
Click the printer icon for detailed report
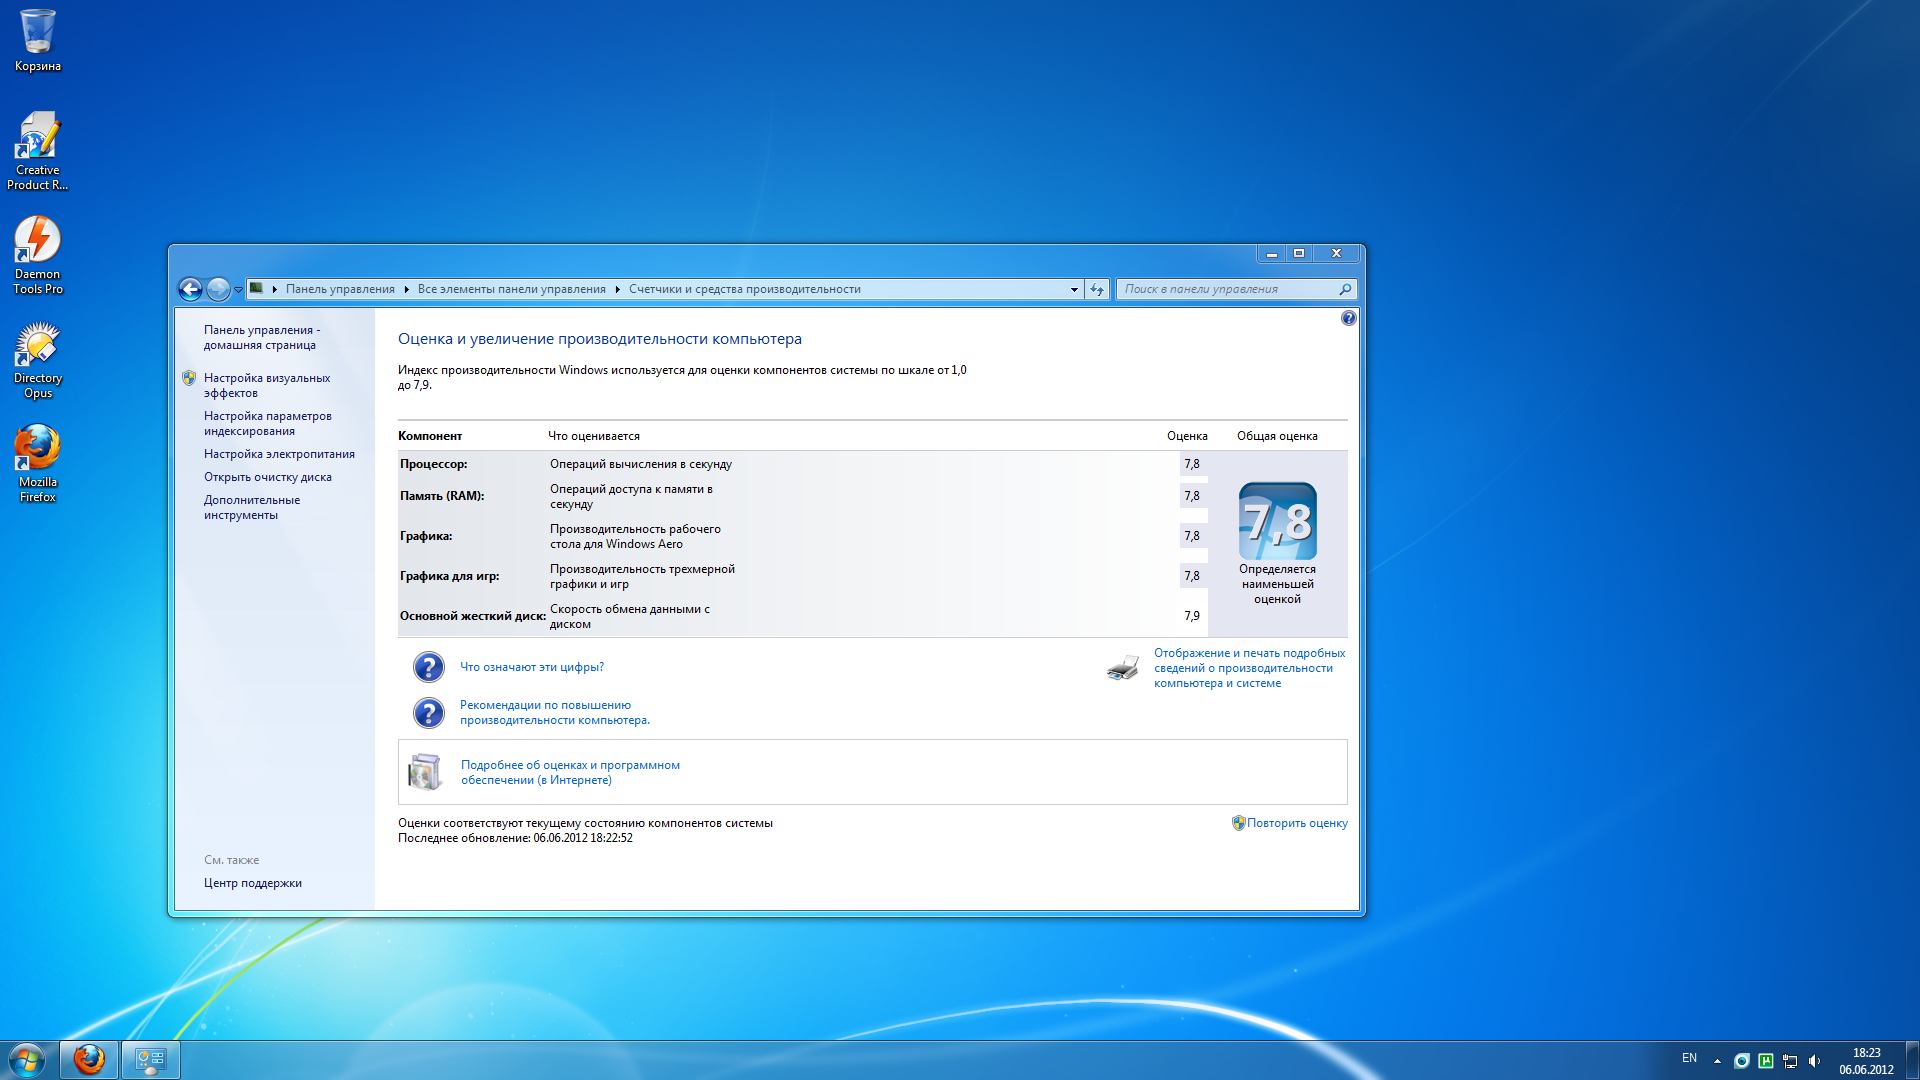(1123, 668)
